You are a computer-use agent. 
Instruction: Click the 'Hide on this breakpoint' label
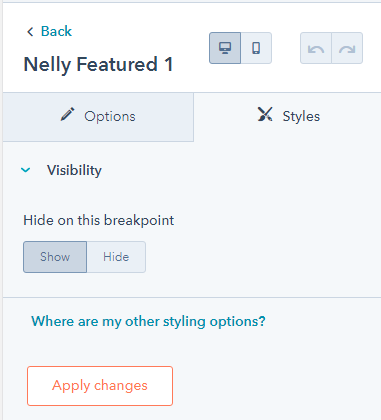99,220
